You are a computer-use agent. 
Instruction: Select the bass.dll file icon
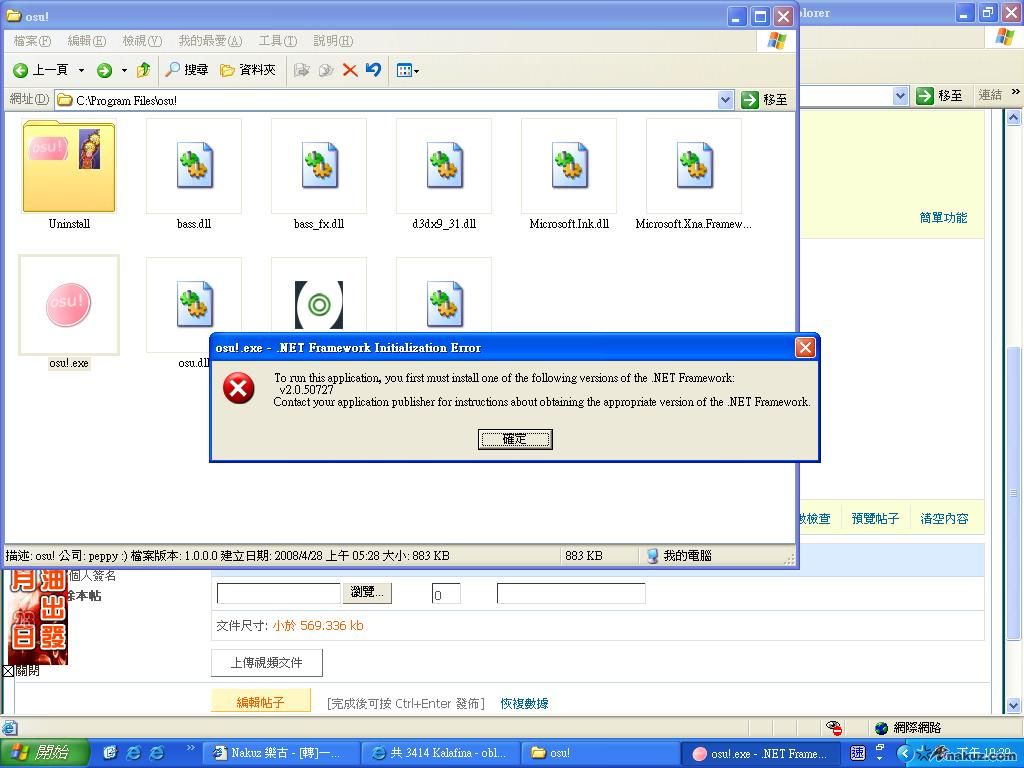[194, 166]
